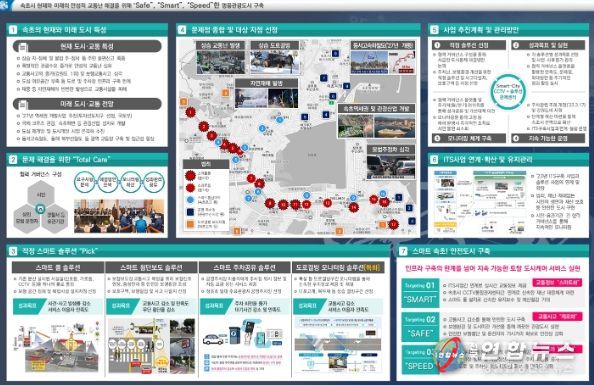Screen dimensions: 594x385
Task: Click the Targeting 02 SAFE box
Action: tap(420, 327)
